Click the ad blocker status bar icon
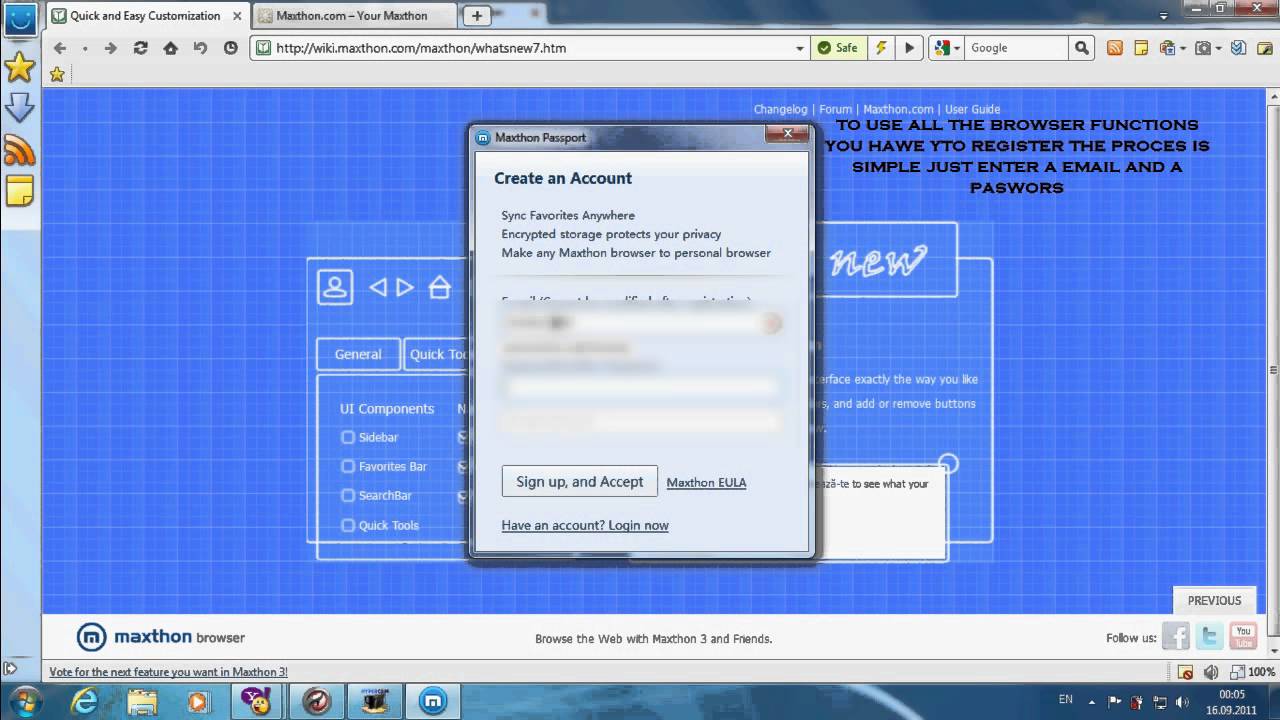Image resolution: width=1280 pixels, height=720 pixels. [x=1185, y=672]
